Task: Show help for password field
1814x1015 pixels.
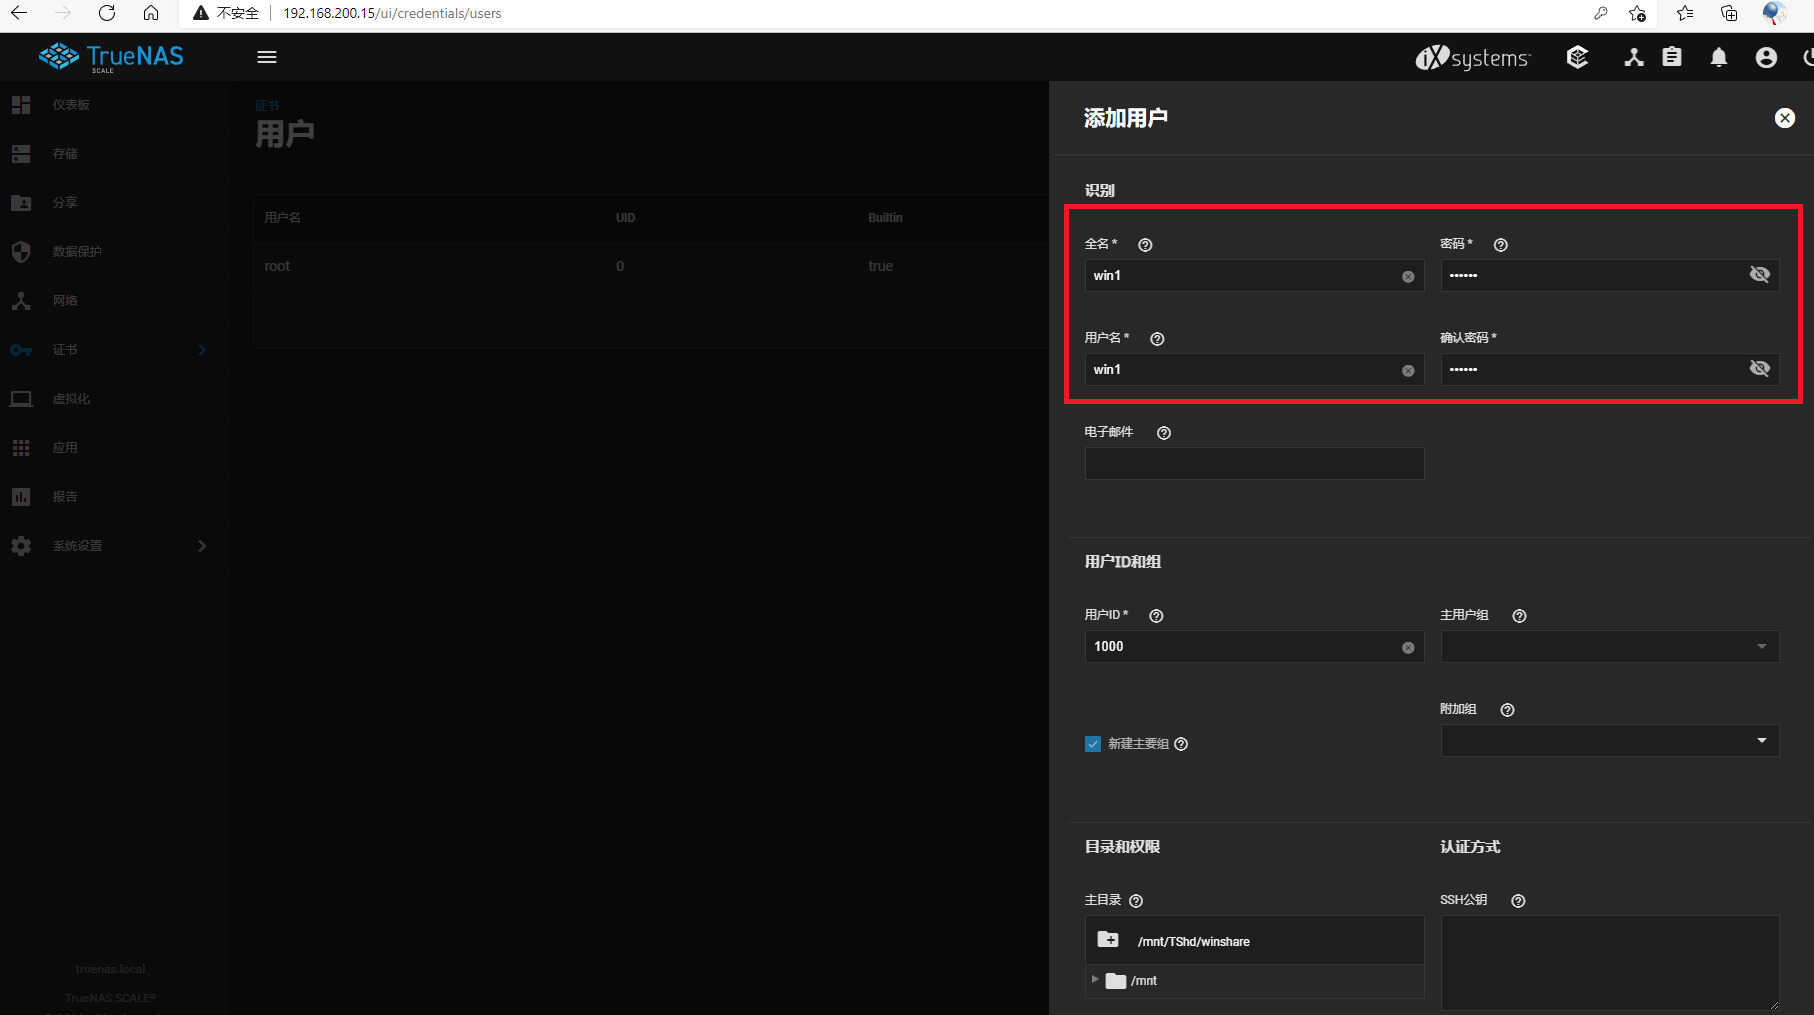Action: coord(1500,244)
